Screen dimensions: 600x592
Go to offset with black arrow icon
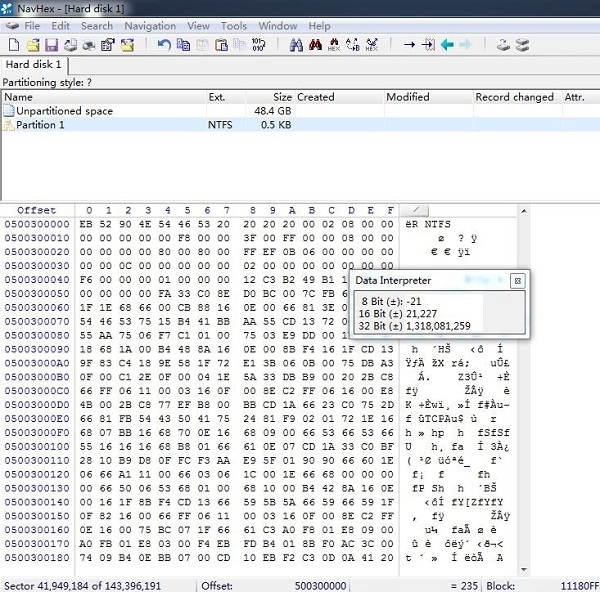[x=409, y=45]
